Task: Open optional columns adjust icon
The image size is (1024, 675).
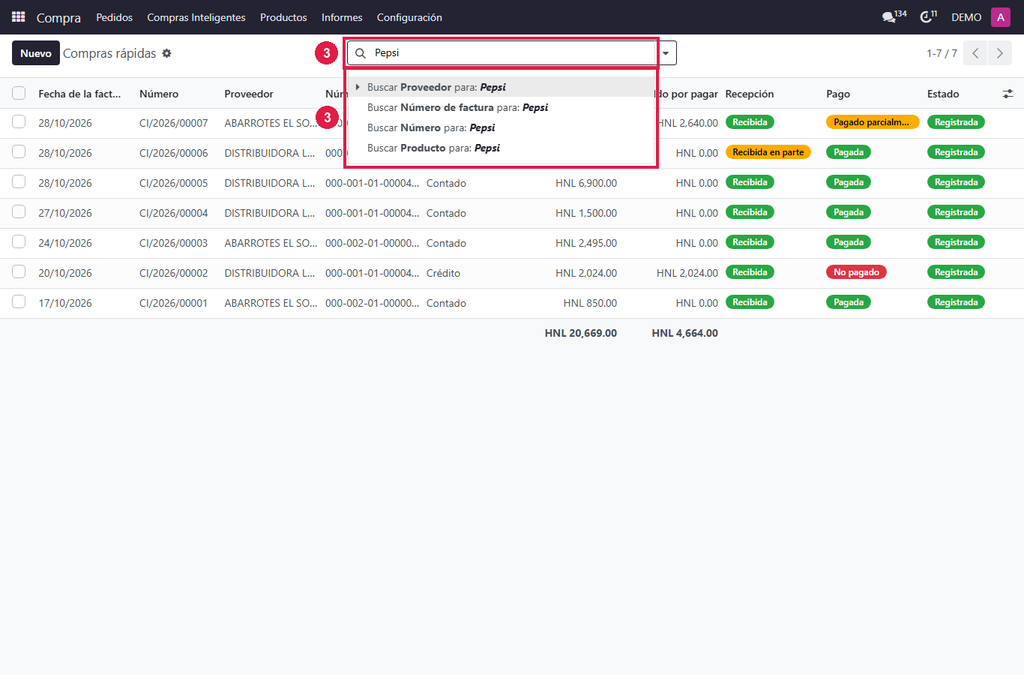Action: point(1008,94)
